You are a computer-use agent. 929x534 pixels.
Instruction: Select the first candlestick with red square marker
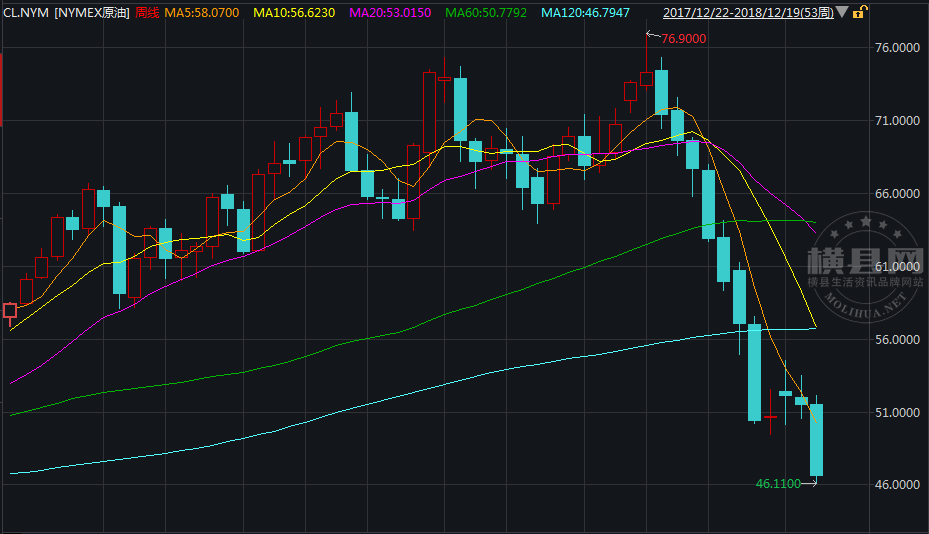click(x=9, y=311)
